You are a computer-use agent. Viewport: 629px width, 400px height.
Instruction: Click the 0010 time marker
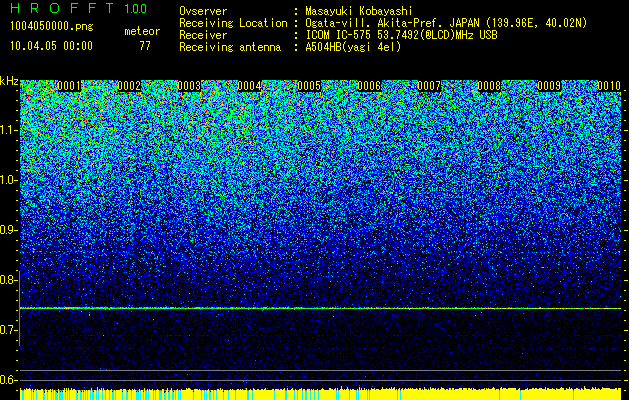609,86
